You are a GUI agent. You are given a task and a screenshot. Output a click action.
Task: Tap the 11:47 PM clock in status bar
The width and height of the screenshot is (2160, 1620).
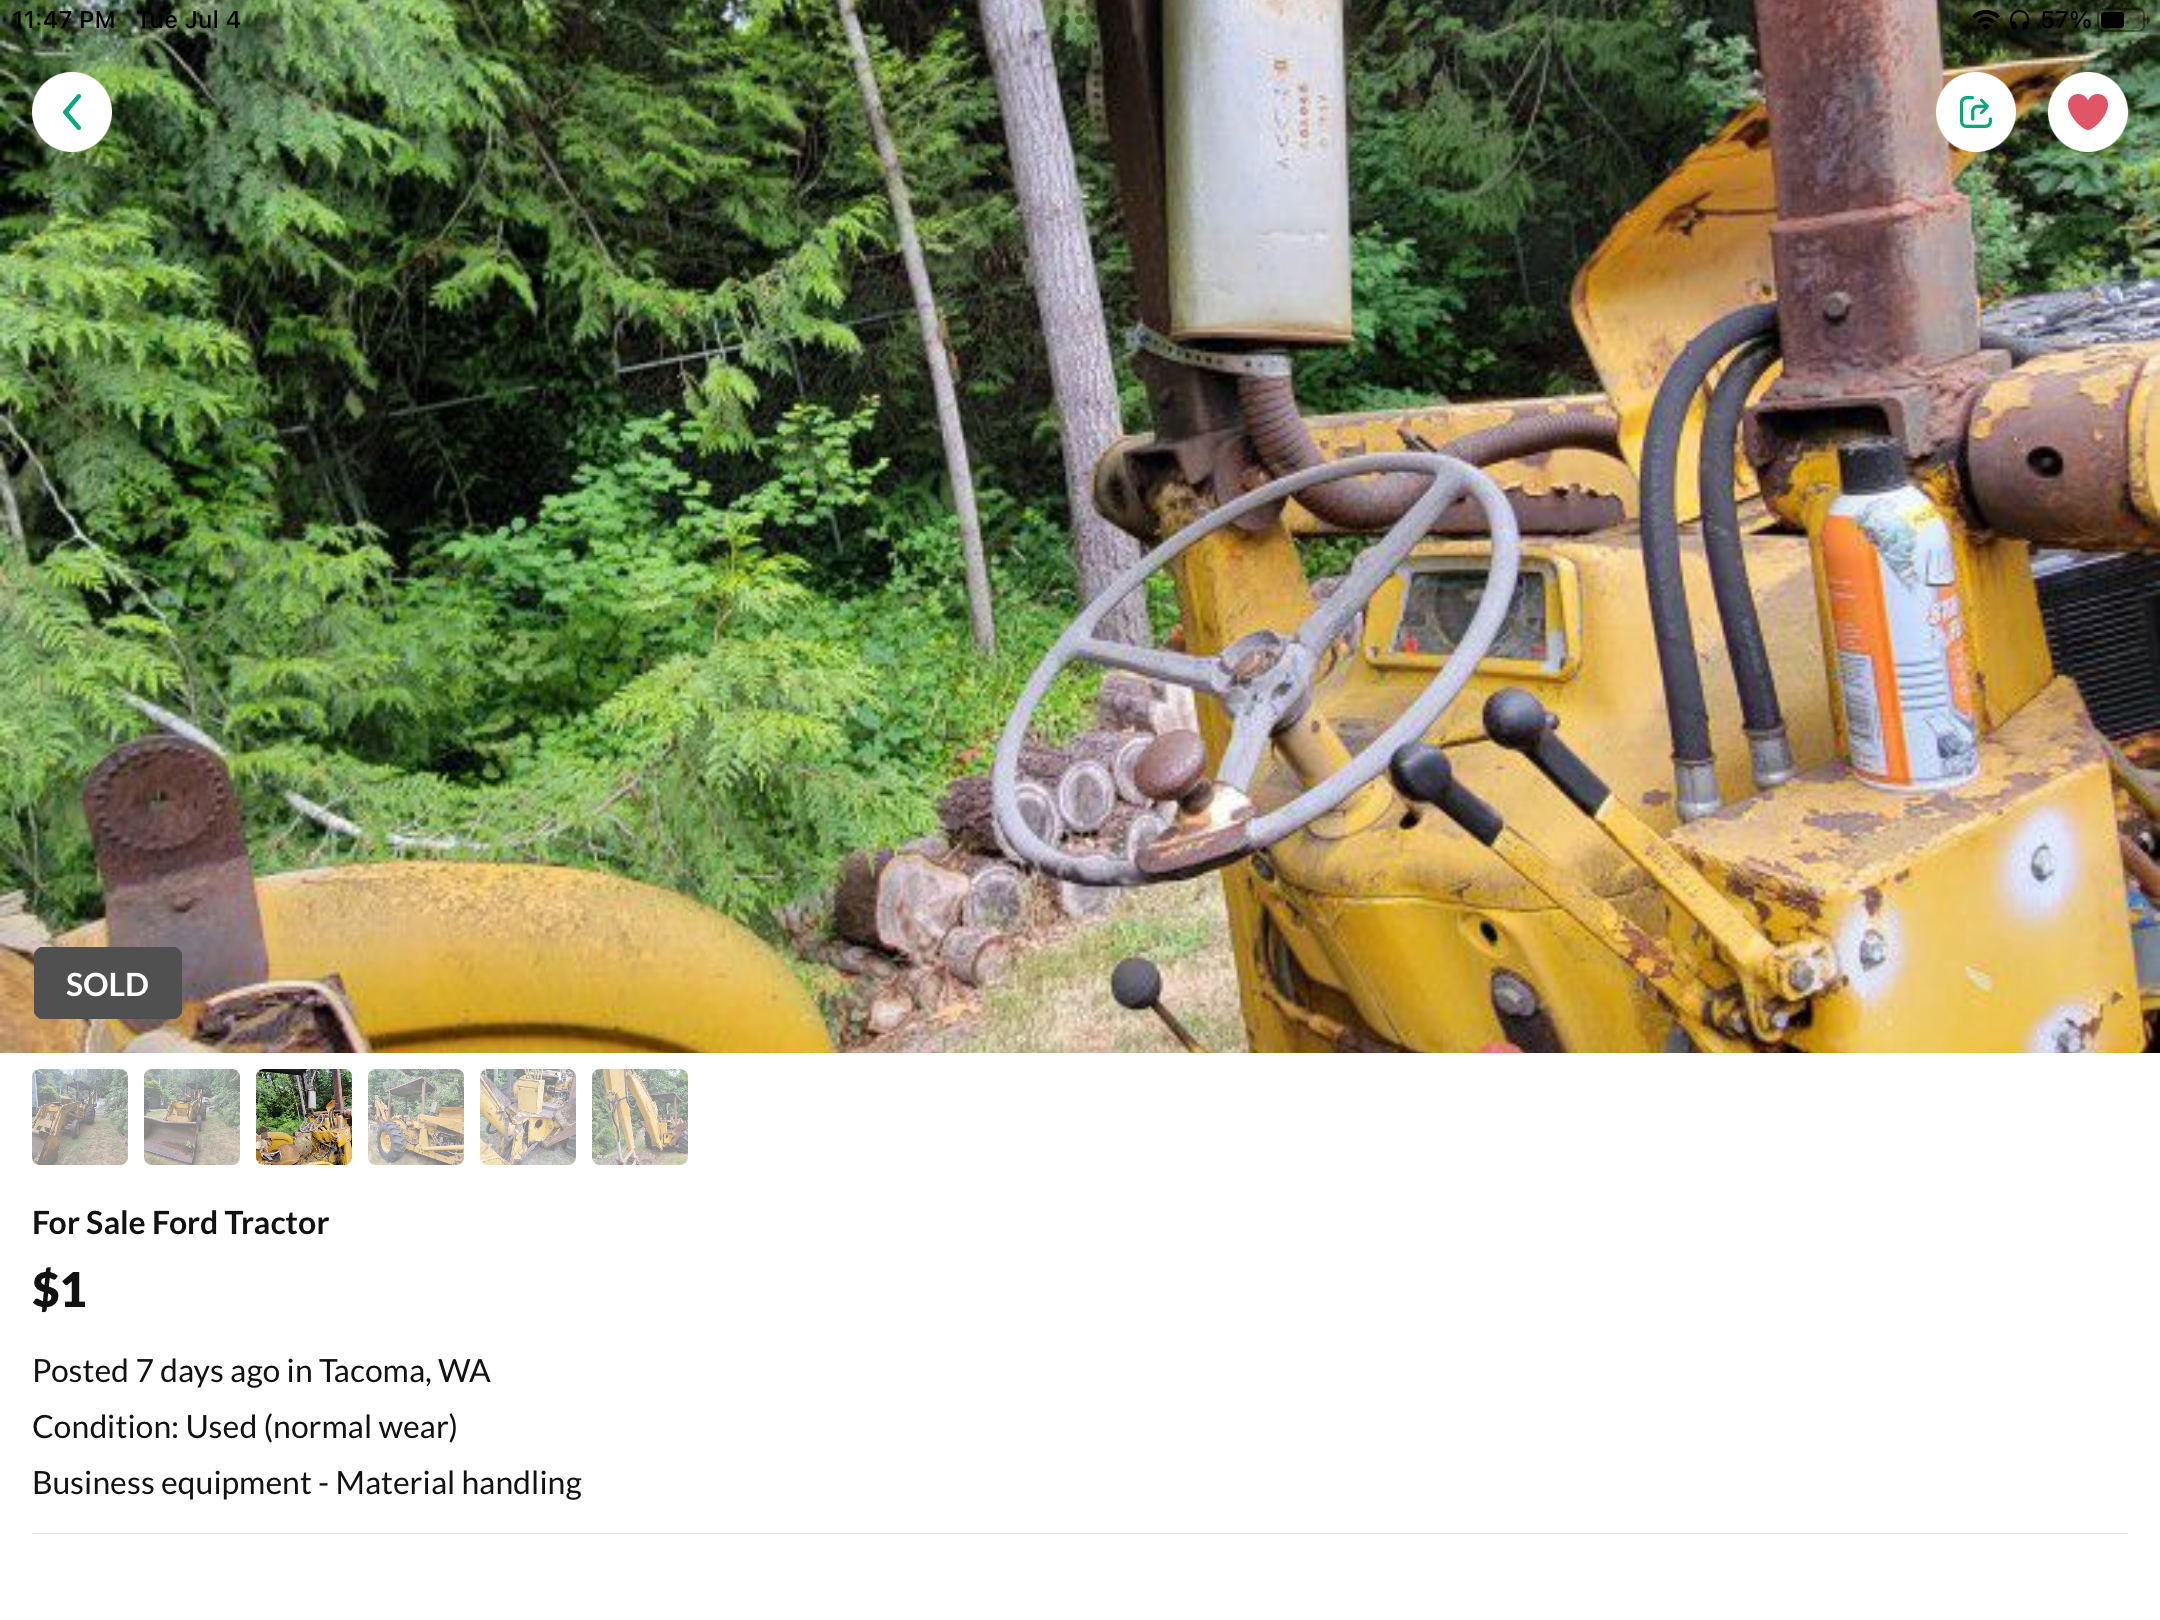[63, 20]
